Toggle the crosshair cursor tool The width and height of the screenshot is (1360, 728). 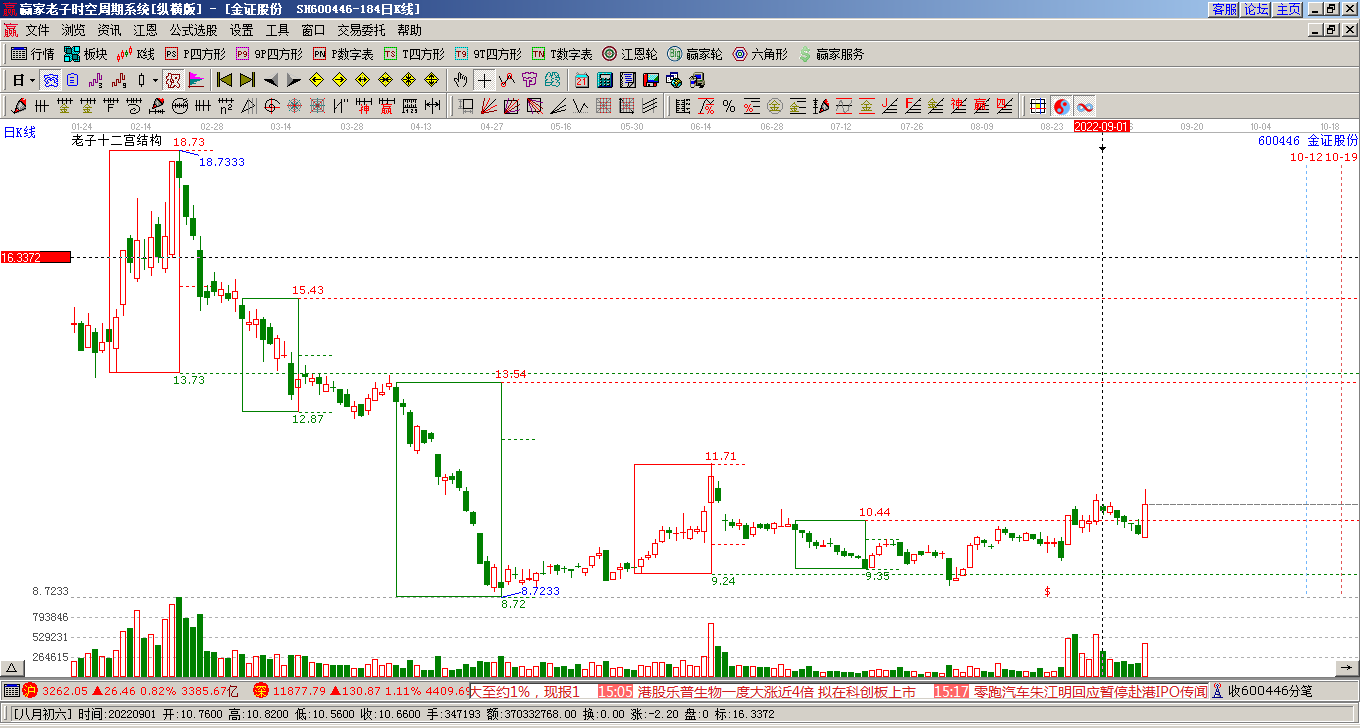(484, 80)
